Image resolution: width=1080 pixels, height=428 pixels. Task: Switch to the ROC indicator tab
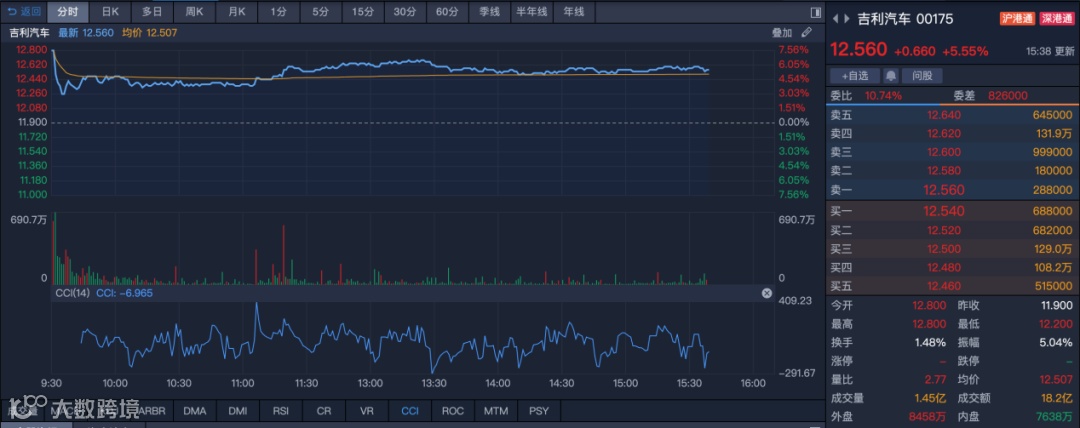point(453,411)
